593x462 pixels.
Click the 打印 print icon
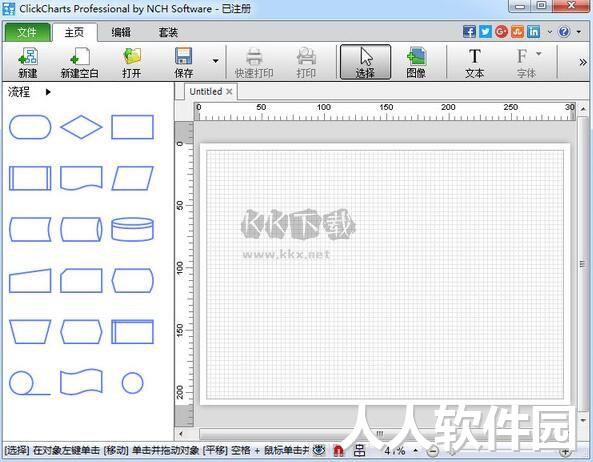(x=306, y=62)
